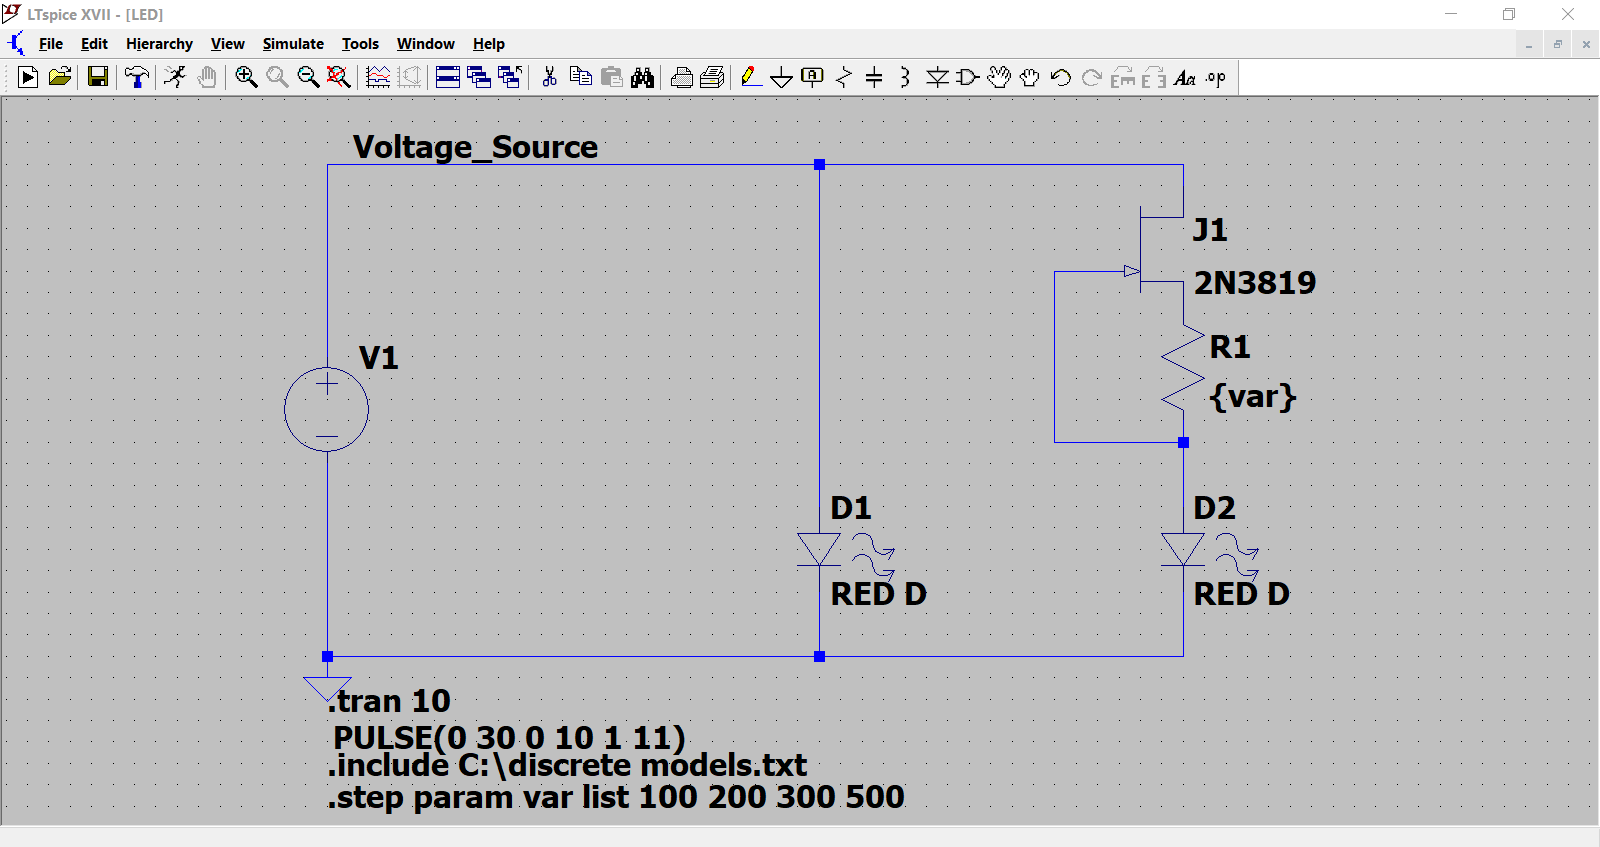The height and width of the screenshot is (847, 1600).
Task: Select the Label Net tool
Action: (813, 77)
